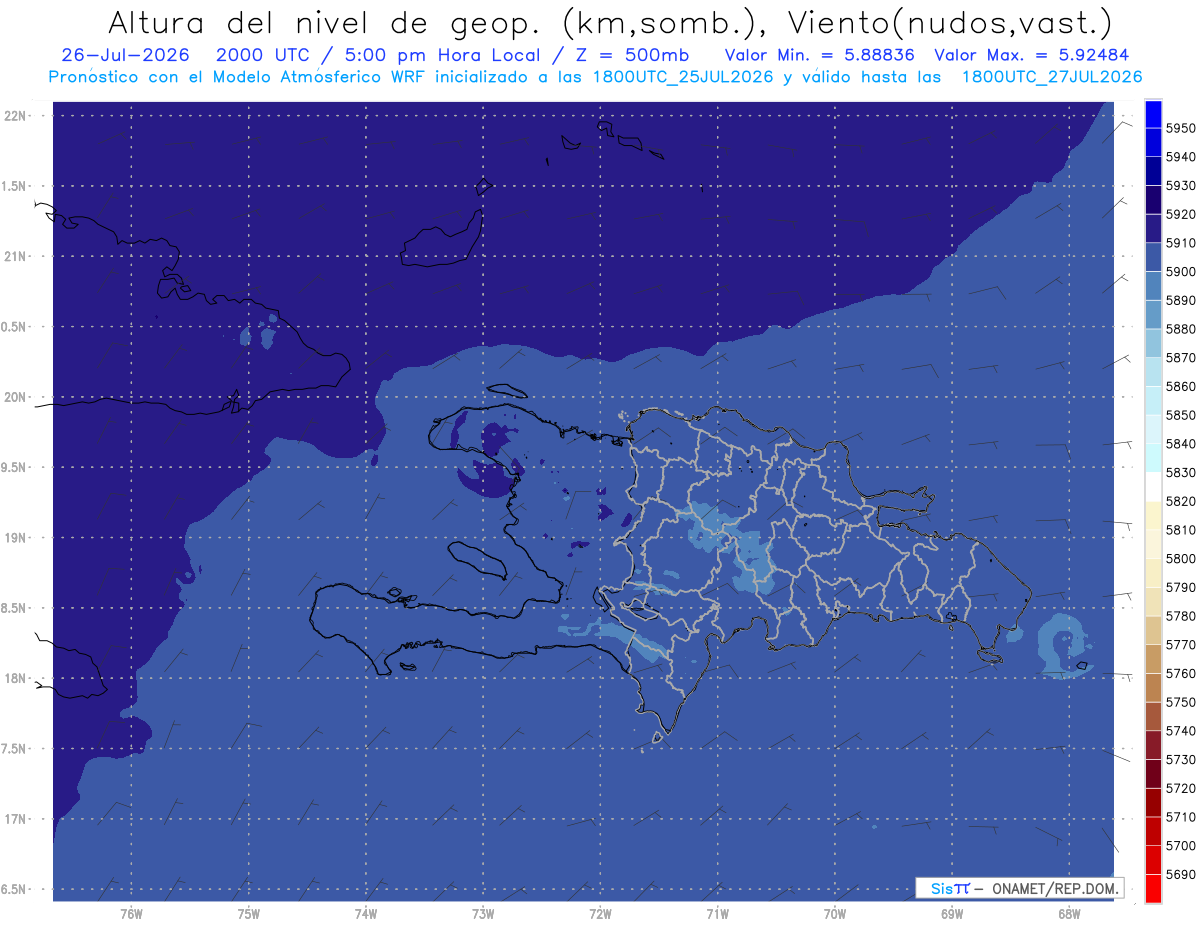Pick the legend swatch between 5760 and 5770
This screenshot has width=1200, height=927.
[1153, 659]
